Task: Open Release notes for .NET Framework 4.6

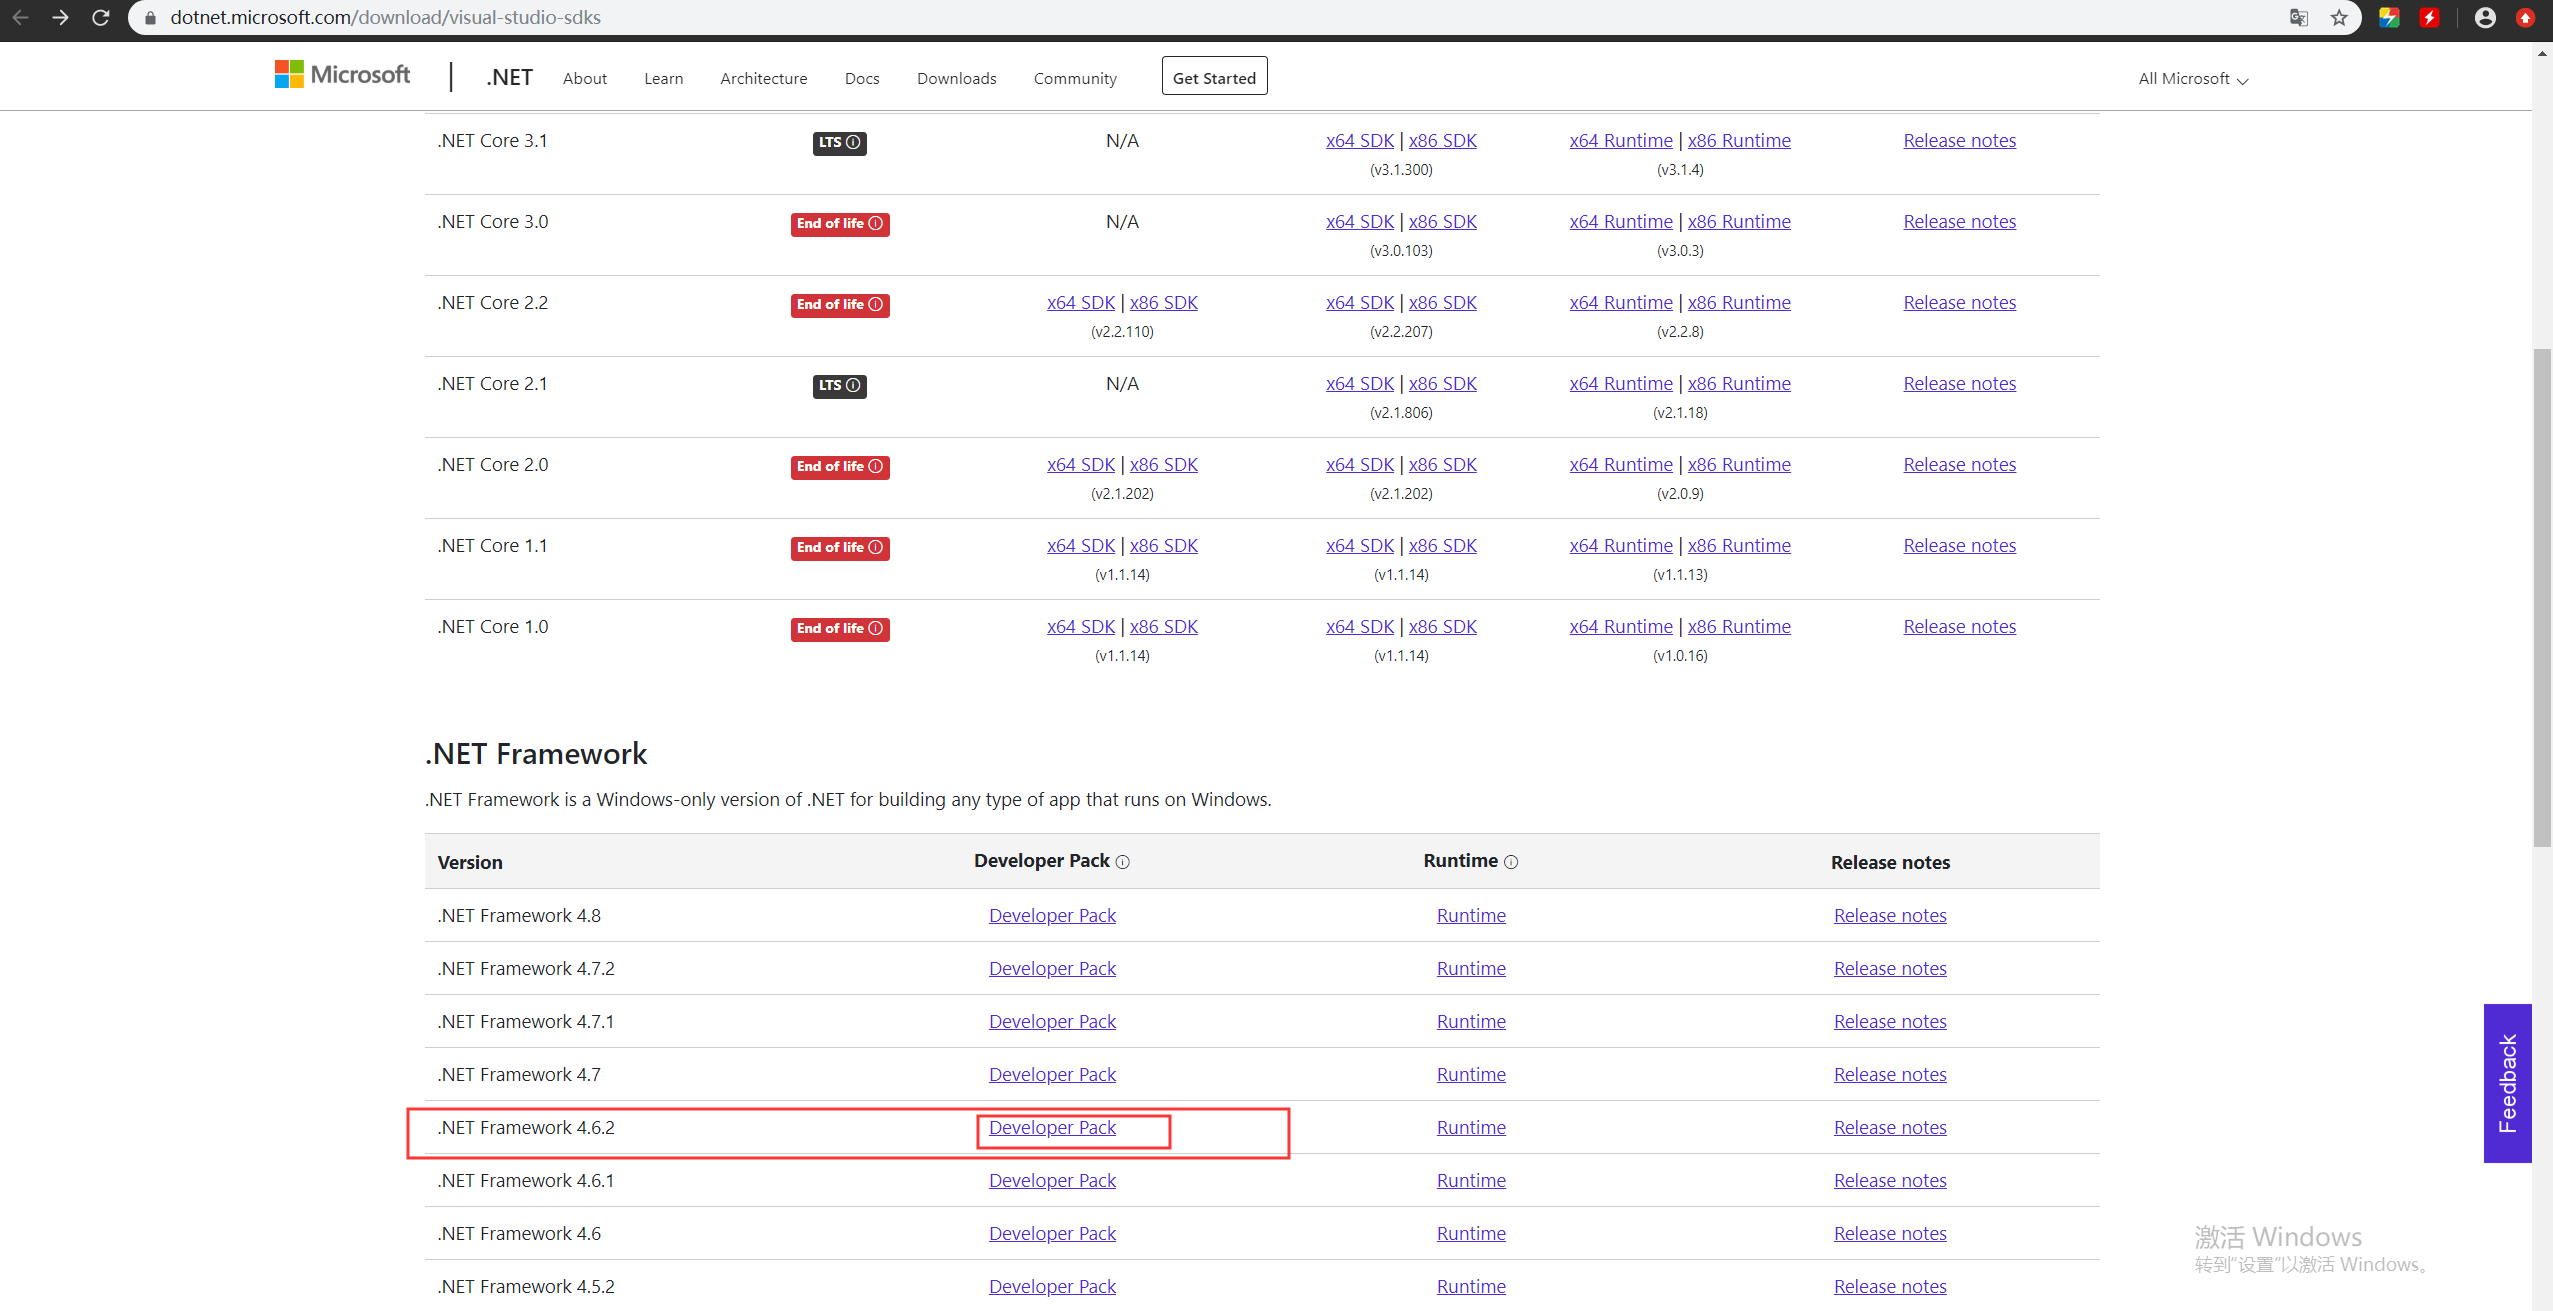Action: (1890, 1233)
